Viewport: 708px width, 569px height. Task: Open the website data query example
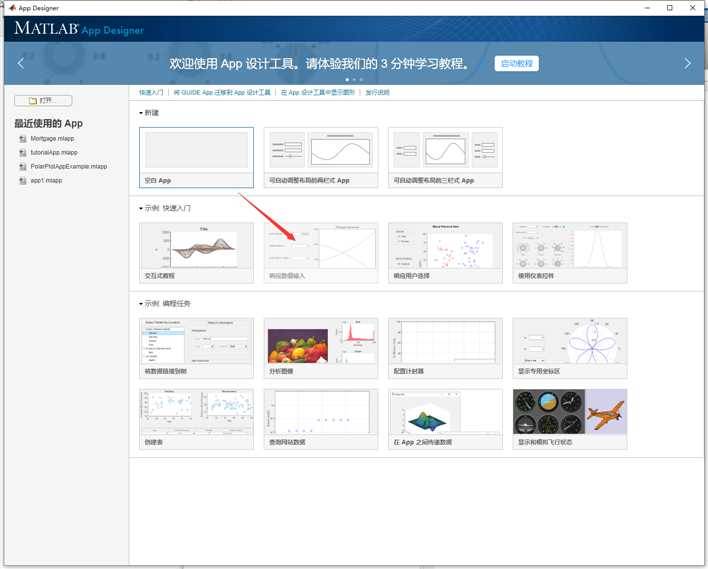(x=321, y=419)
